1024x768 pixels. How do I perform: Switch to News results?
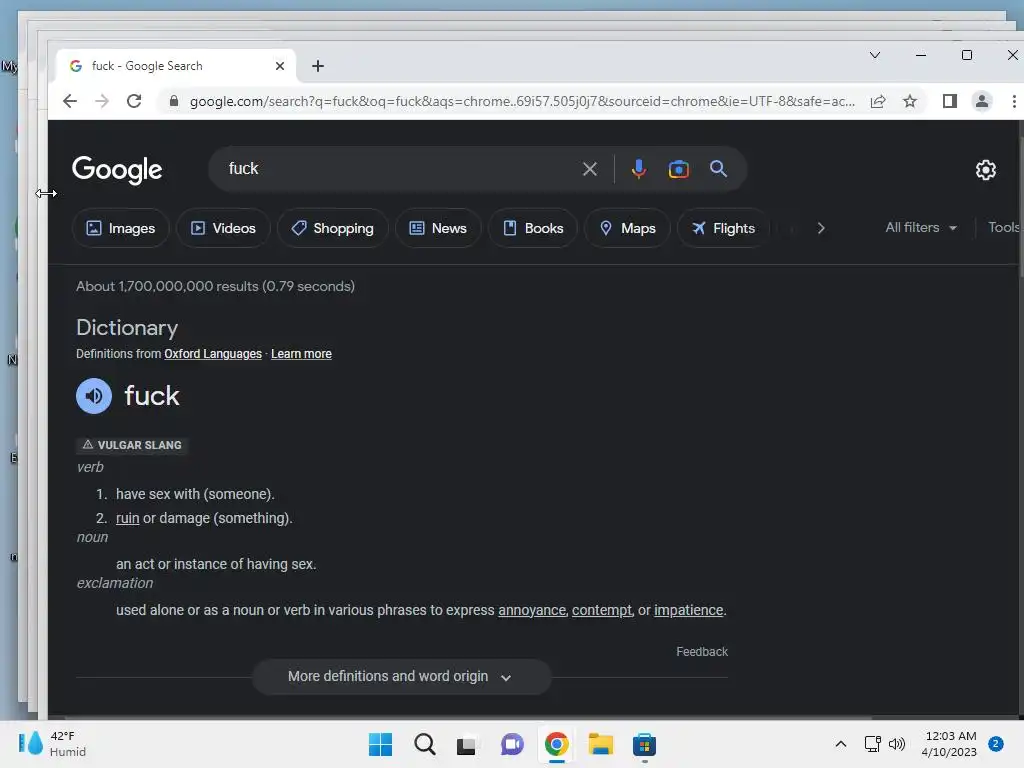438,228
